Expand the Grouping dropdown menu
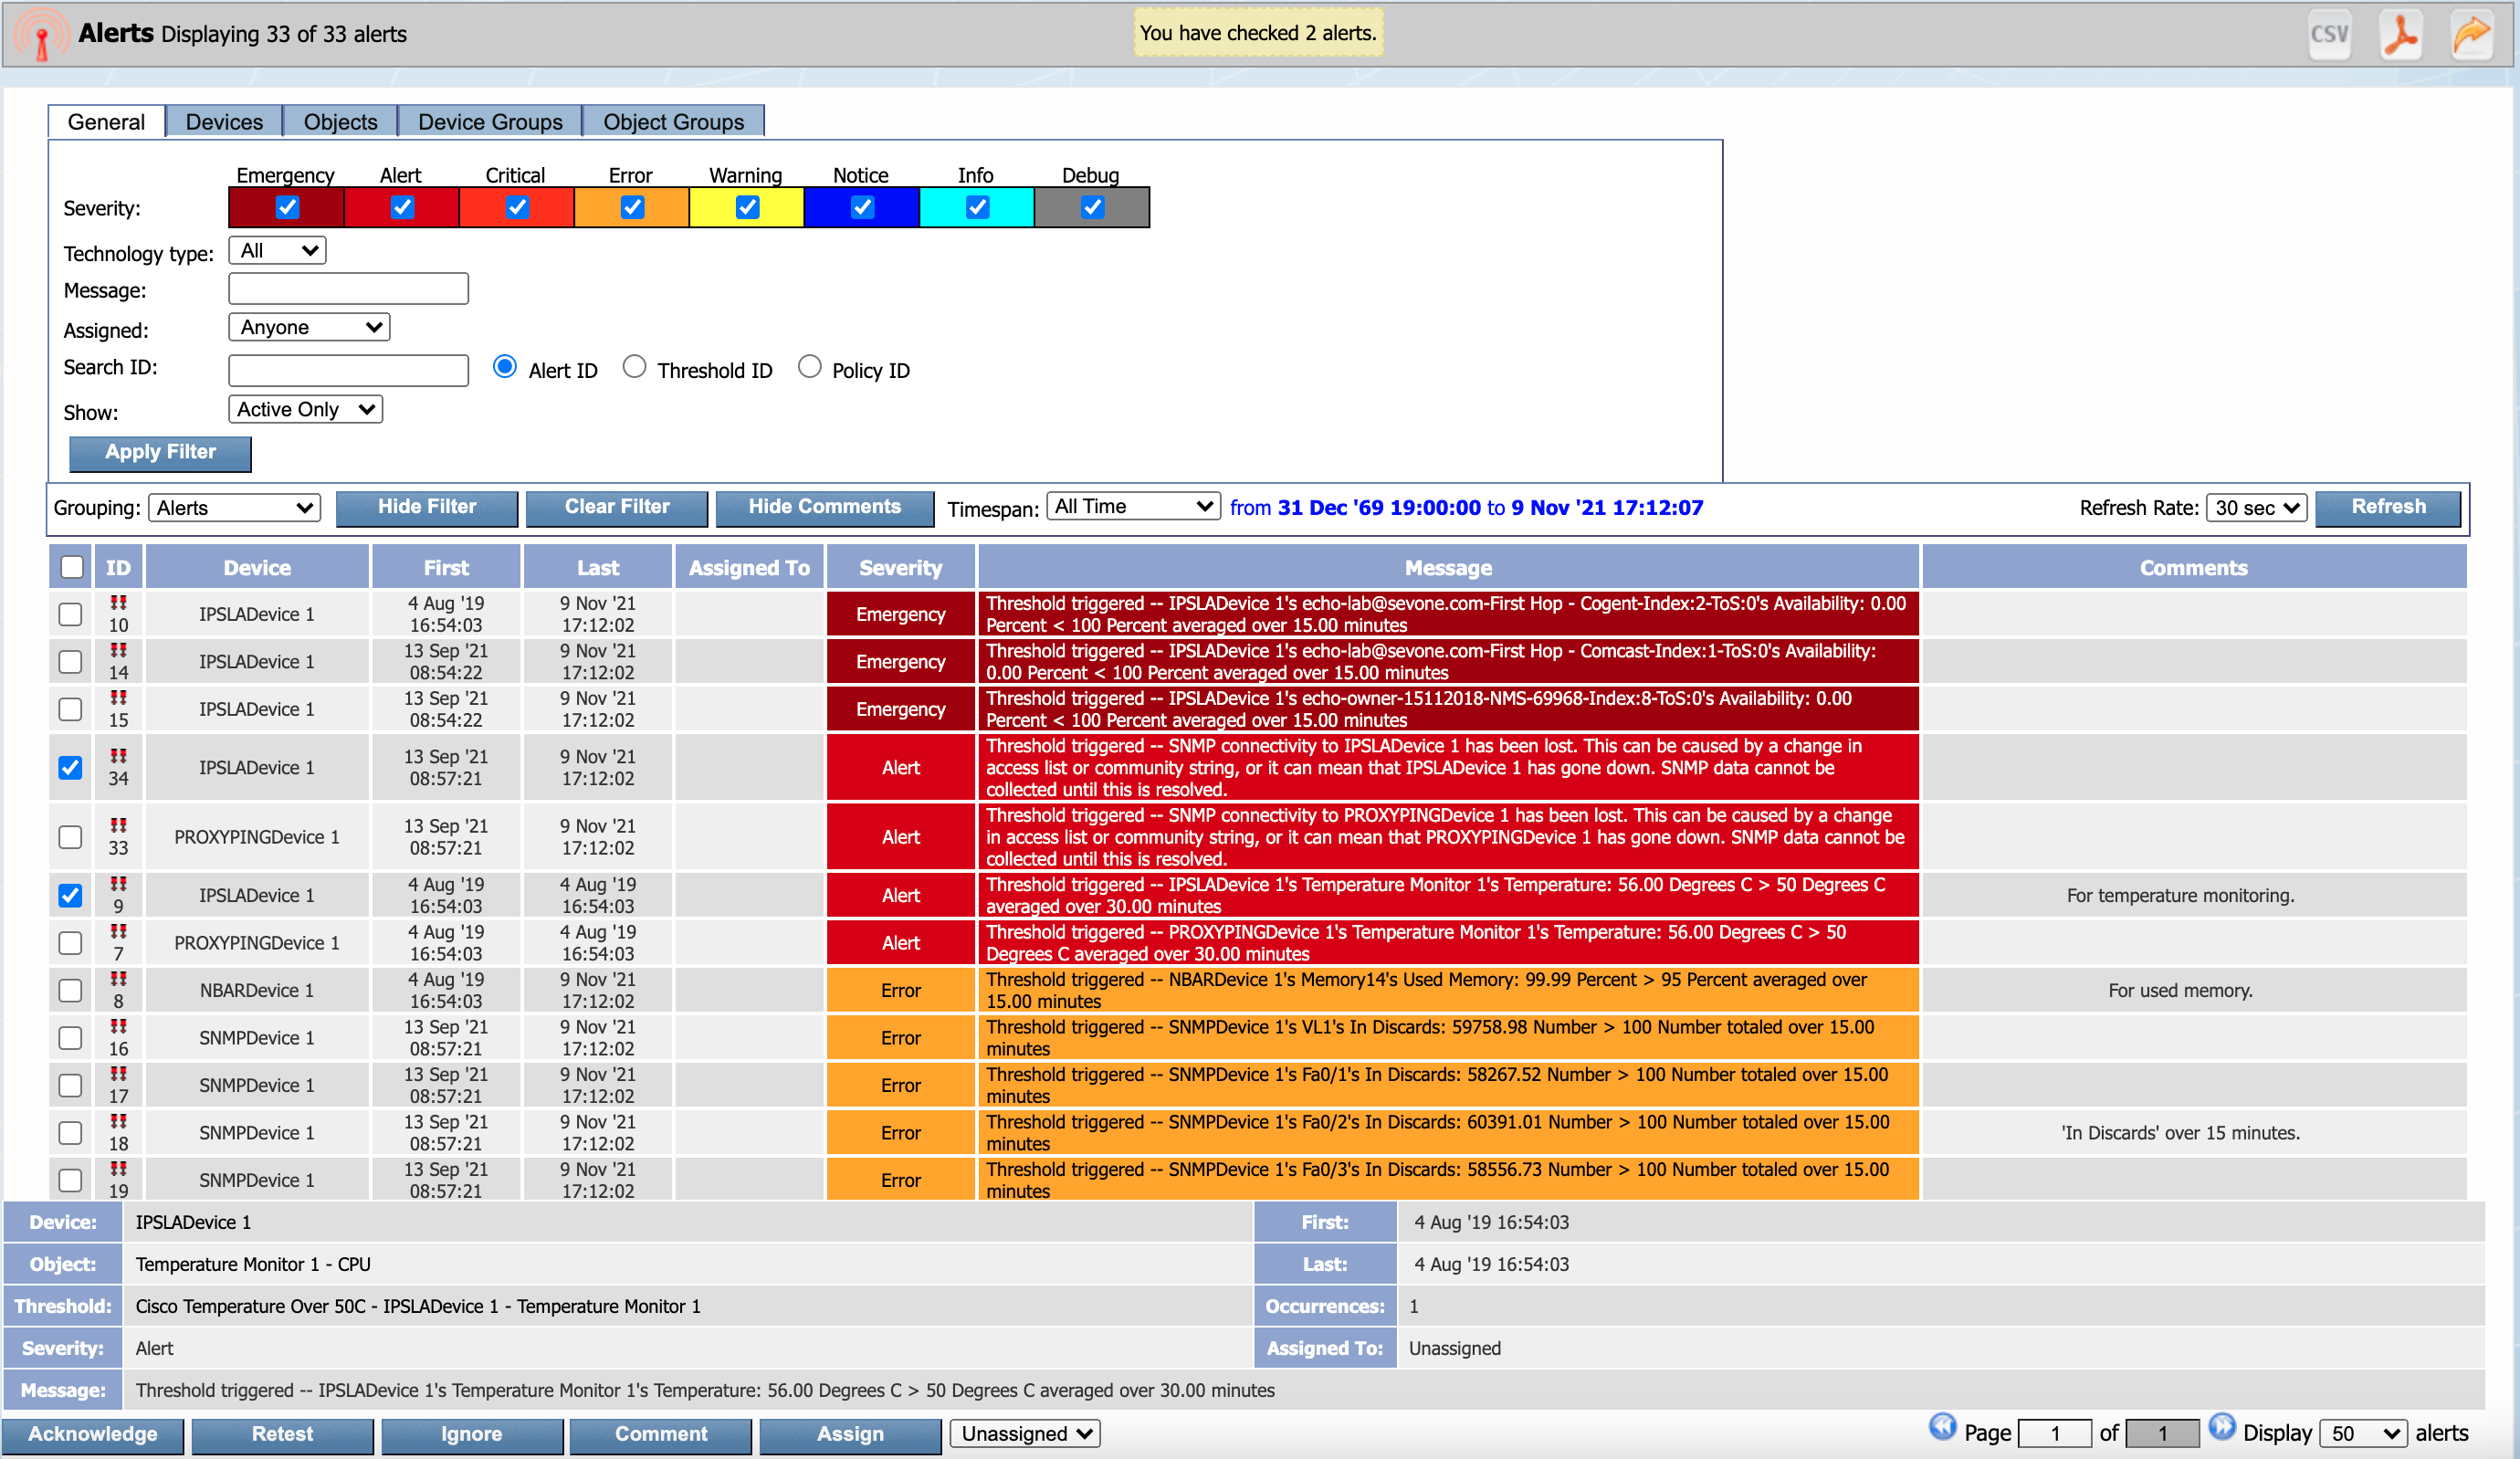Screen dimensions: 2520x1459 (x=236, y=507)
